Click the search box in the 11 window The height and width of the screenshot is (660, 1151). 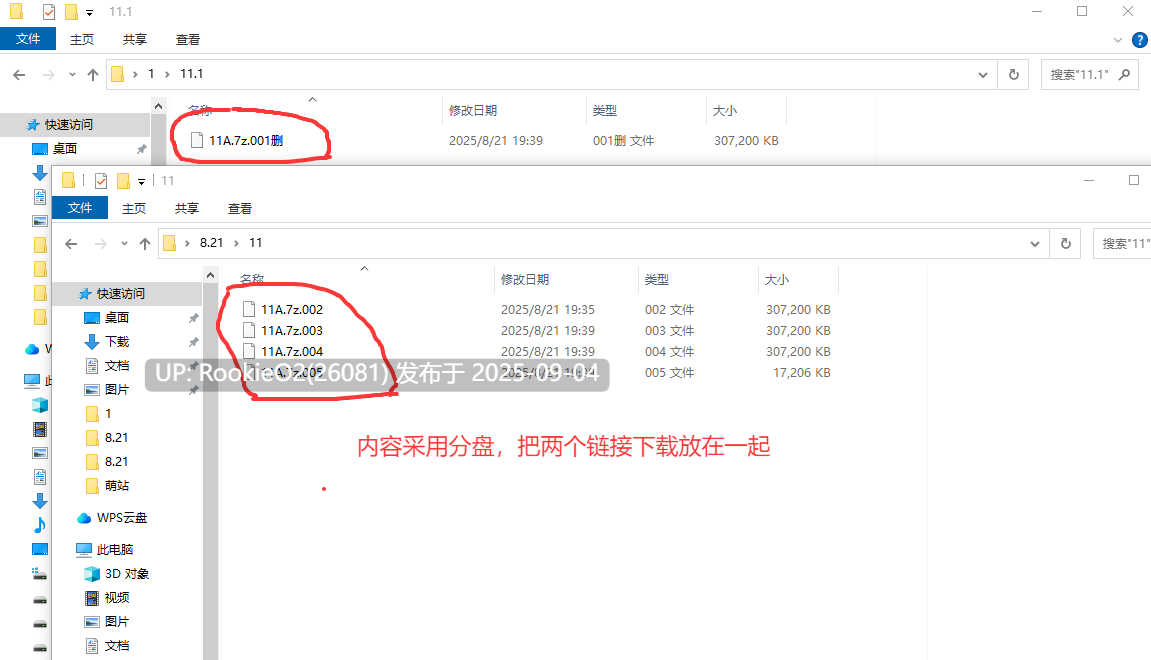[1122, 243]
